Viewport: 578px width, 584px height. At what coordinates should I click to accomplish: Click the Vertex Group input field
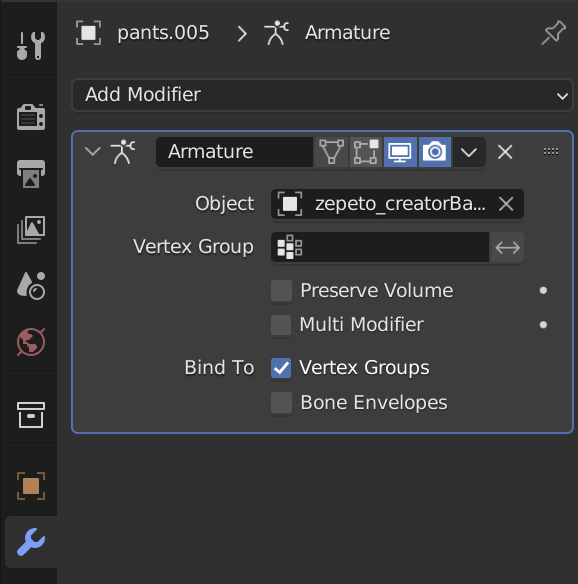(x=380, y=247)
